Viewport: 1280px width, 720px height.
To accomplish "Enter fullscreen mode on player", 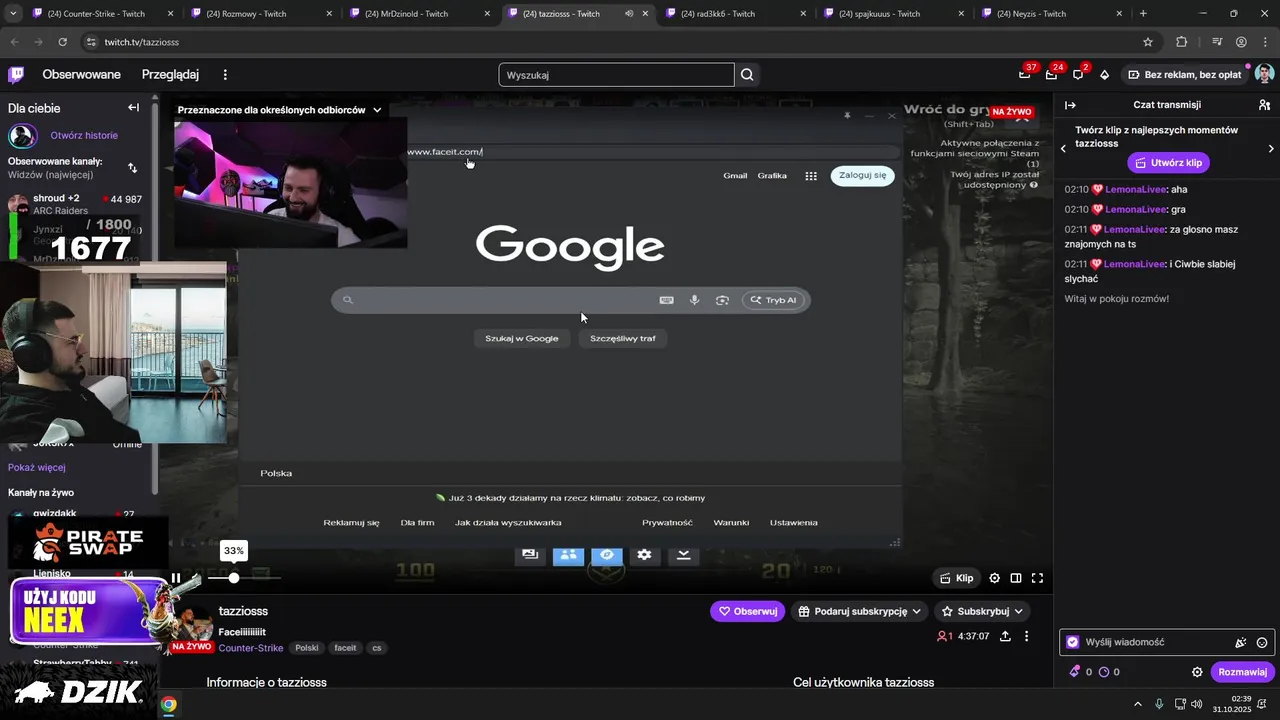I will pyautogui.click(x=1037, y=578).
